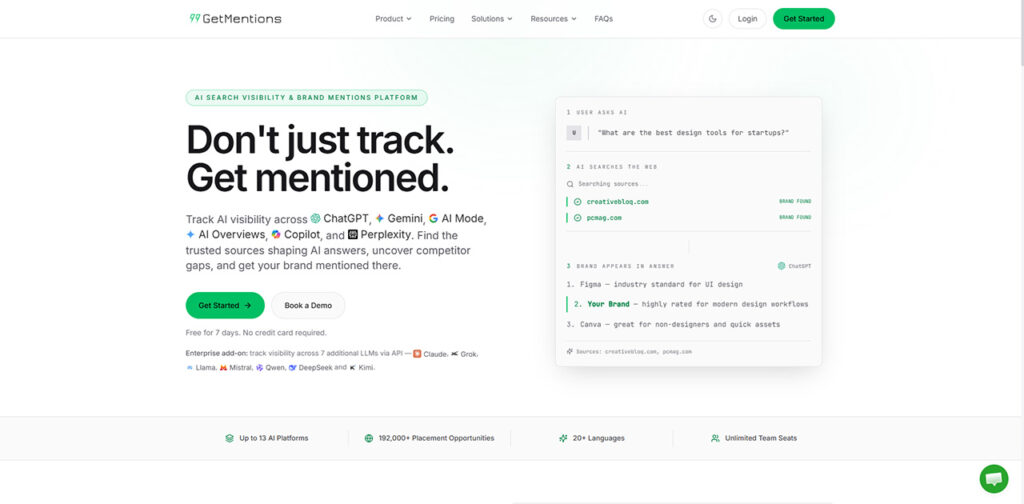
Task: Click the Canva answer line
Action: point(673,324)
